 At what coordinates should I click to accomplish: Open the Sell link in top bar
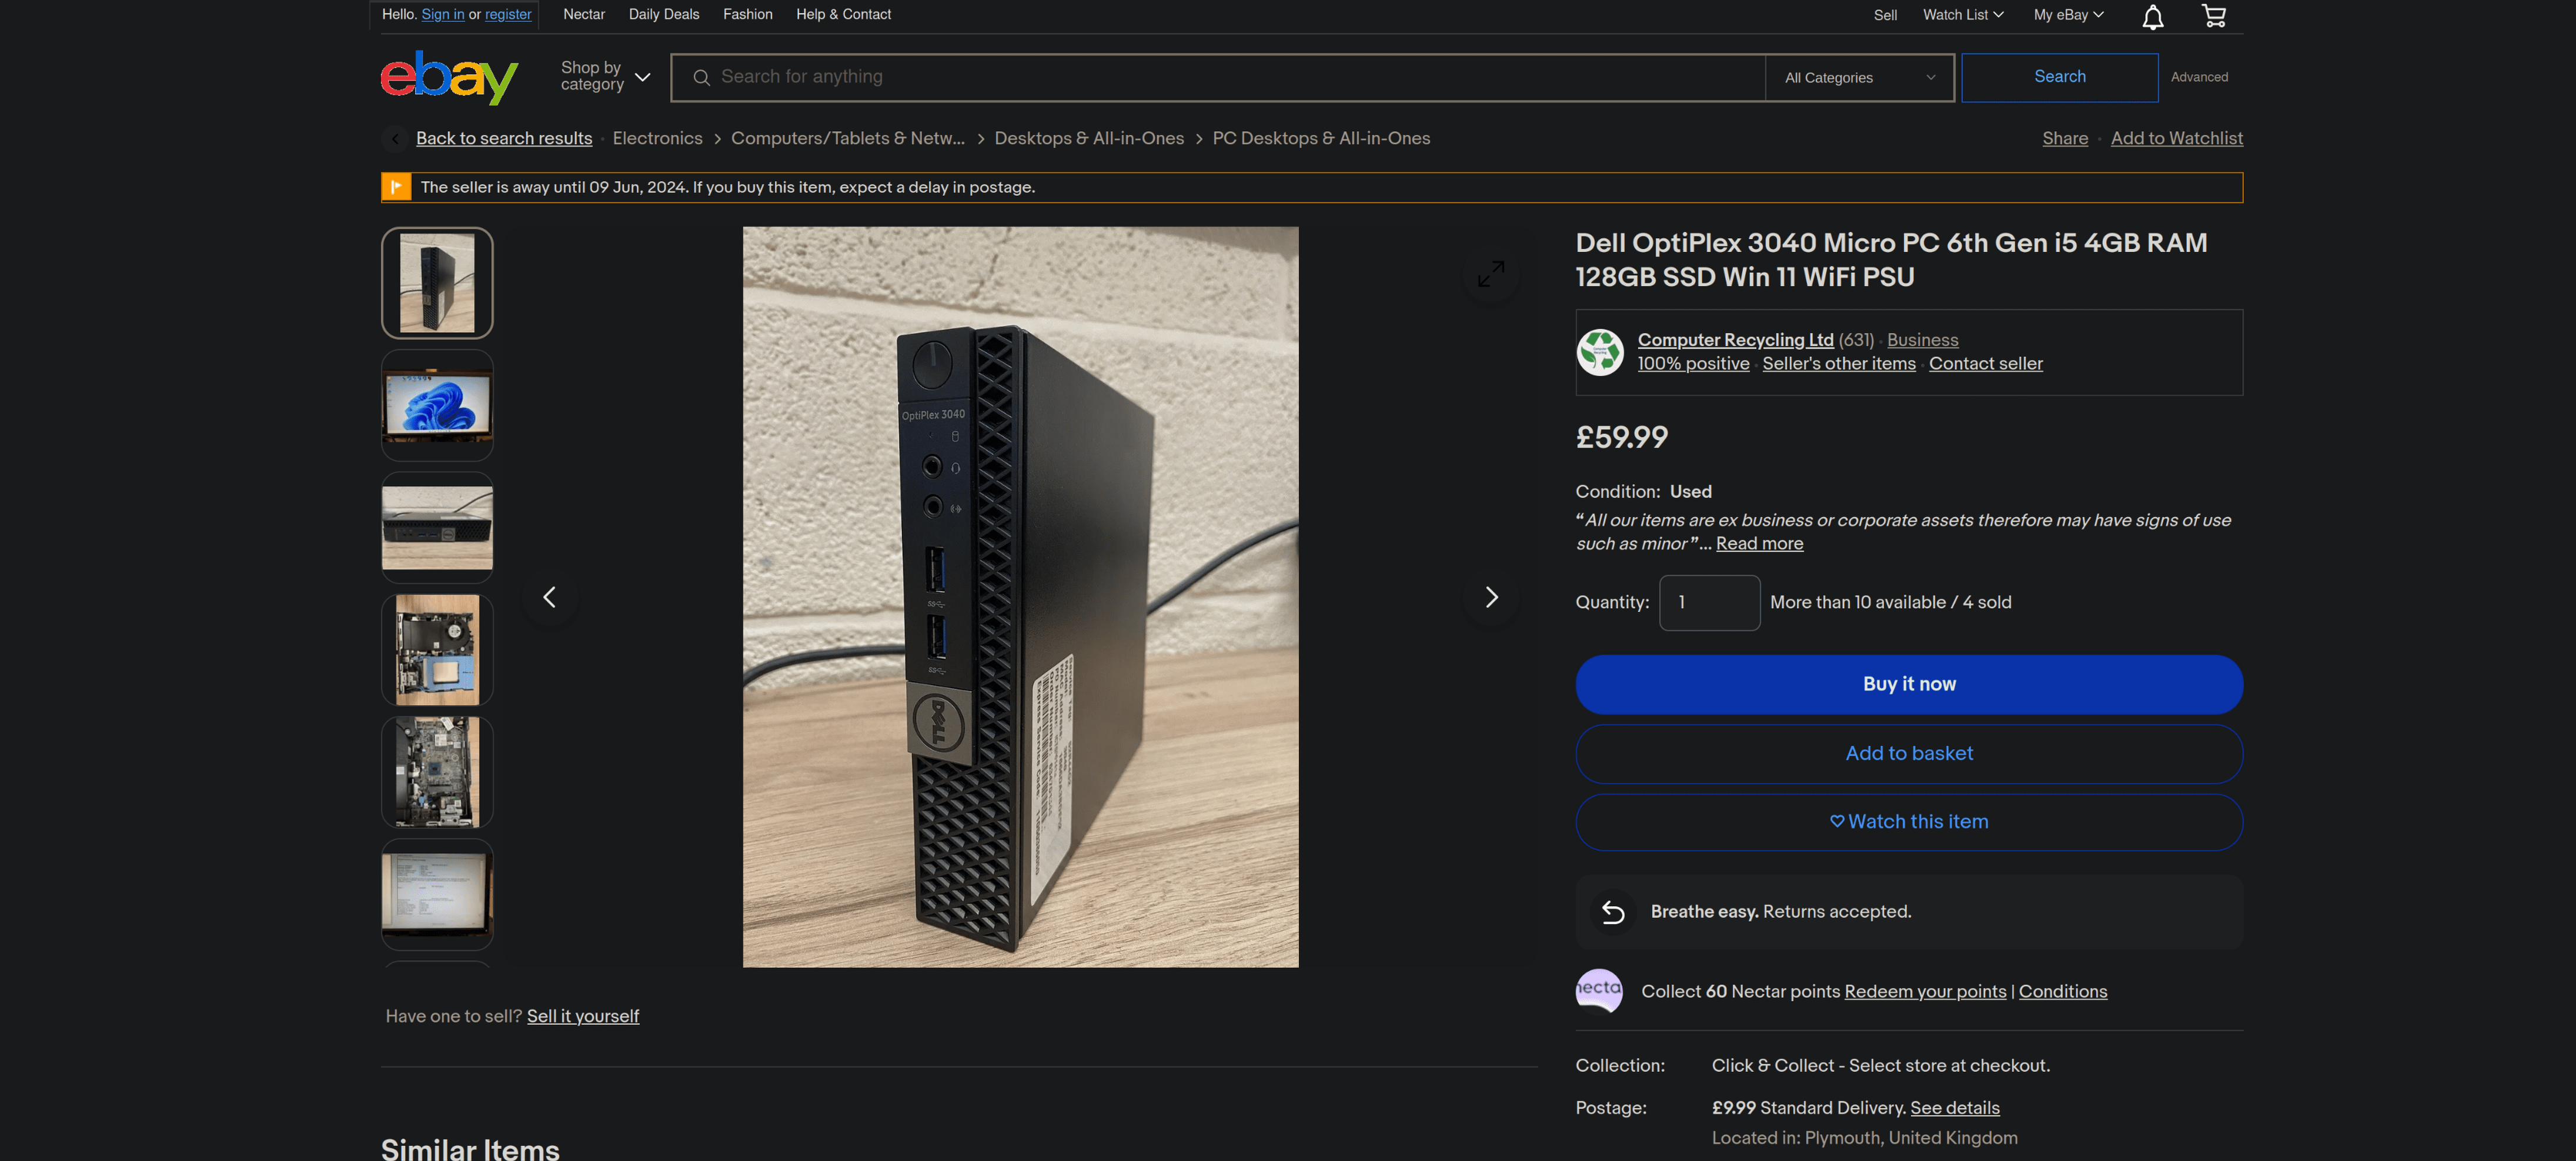point(1885,15)
